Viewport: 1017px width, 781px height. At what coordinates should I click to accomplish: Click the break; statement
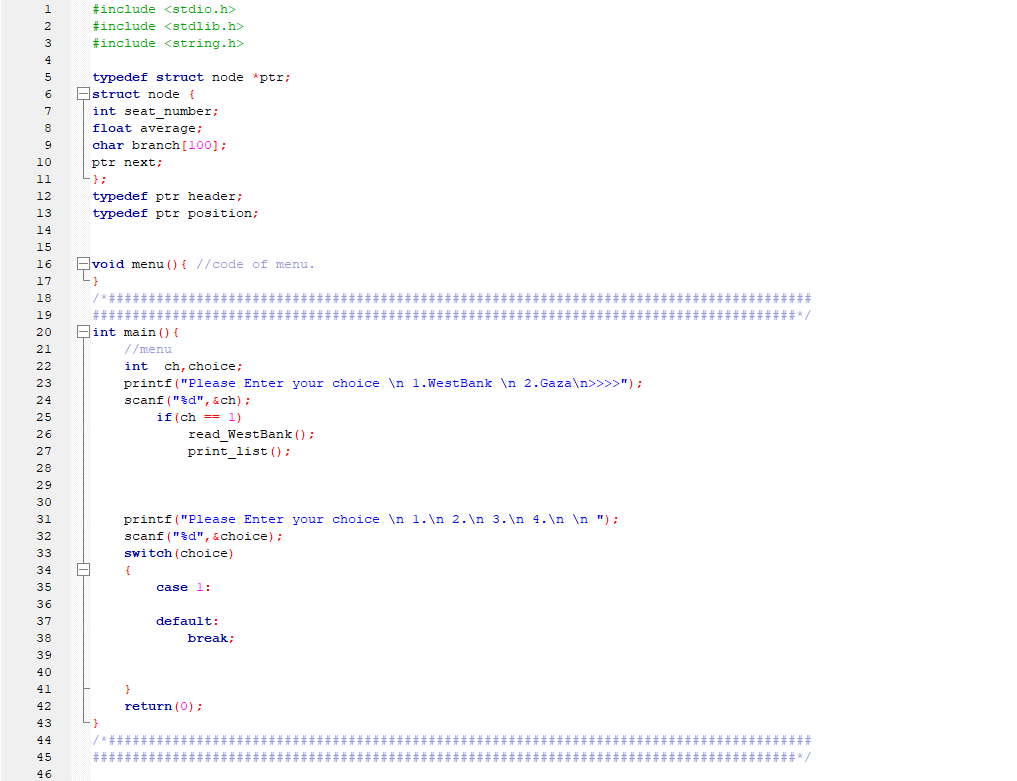point(209,637)
